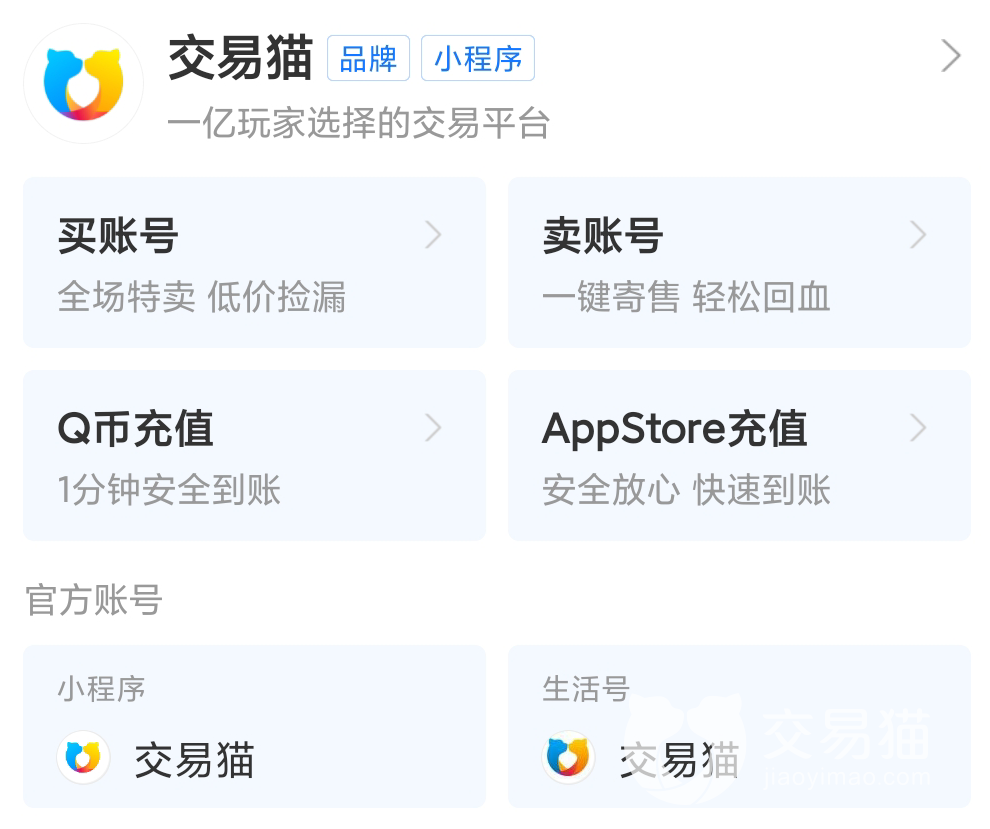The width and height of the screenshot is (990, 829).
Task: Click the 交易猫 title text
Action: [x=240, y=58]
